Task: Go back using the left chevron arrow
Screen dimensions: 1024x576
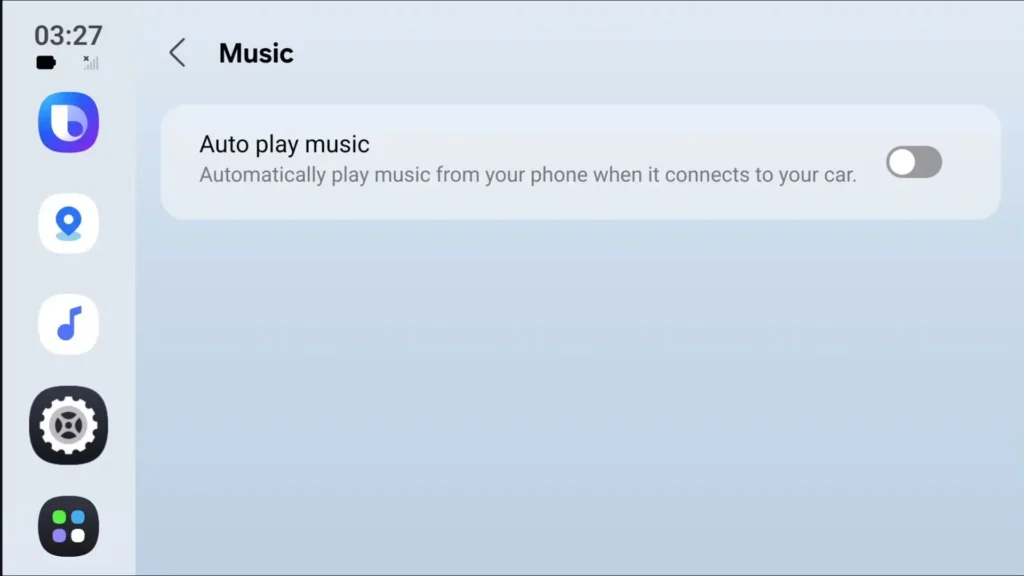Action: click(178, 53)
